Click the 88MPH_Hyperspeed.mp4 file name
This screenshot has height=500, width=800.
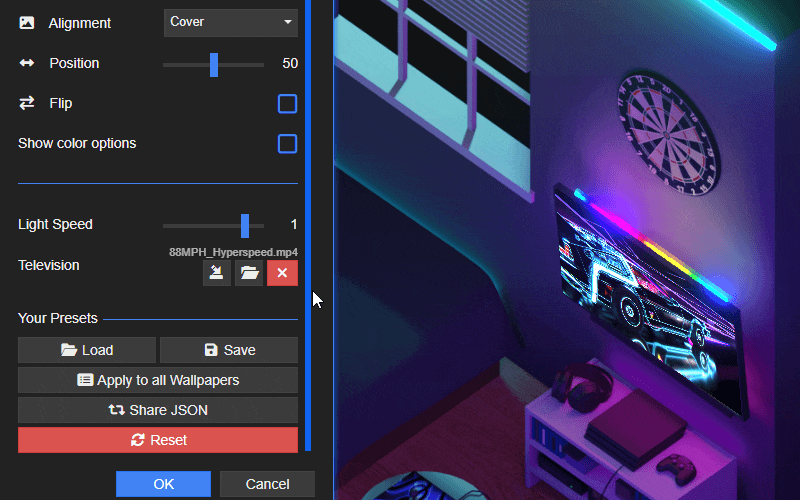pos(233,252)
